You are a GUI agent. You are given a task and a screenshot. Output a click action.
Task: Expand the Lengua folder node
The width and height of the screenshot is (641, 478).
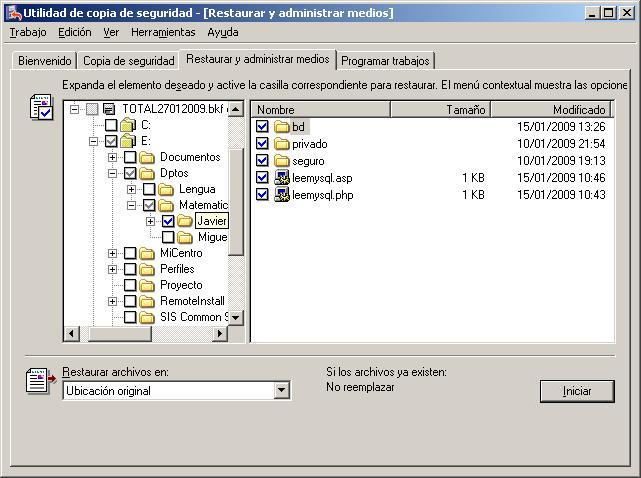[131, 189]
